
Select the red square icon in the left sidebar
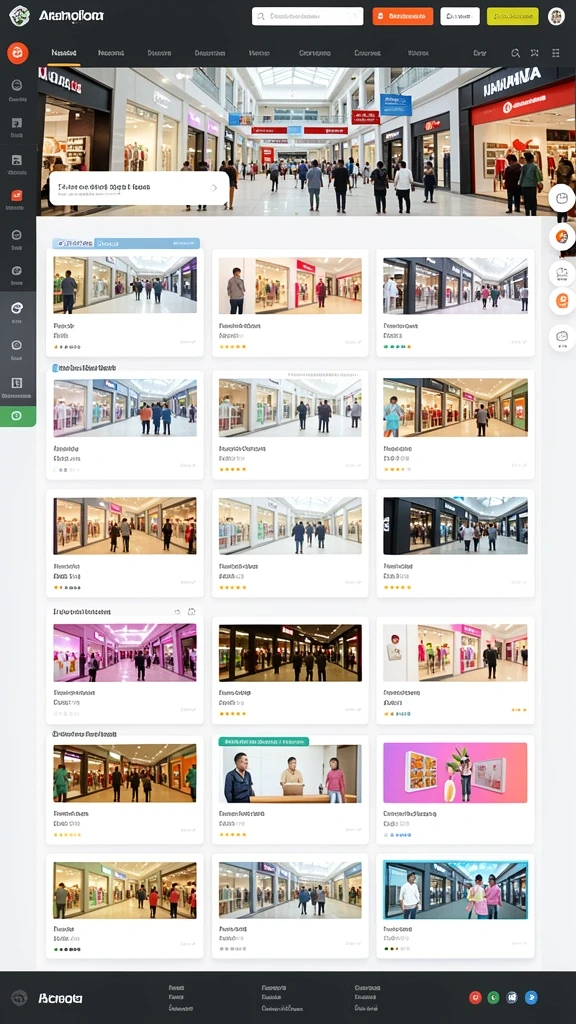(17, 195)
